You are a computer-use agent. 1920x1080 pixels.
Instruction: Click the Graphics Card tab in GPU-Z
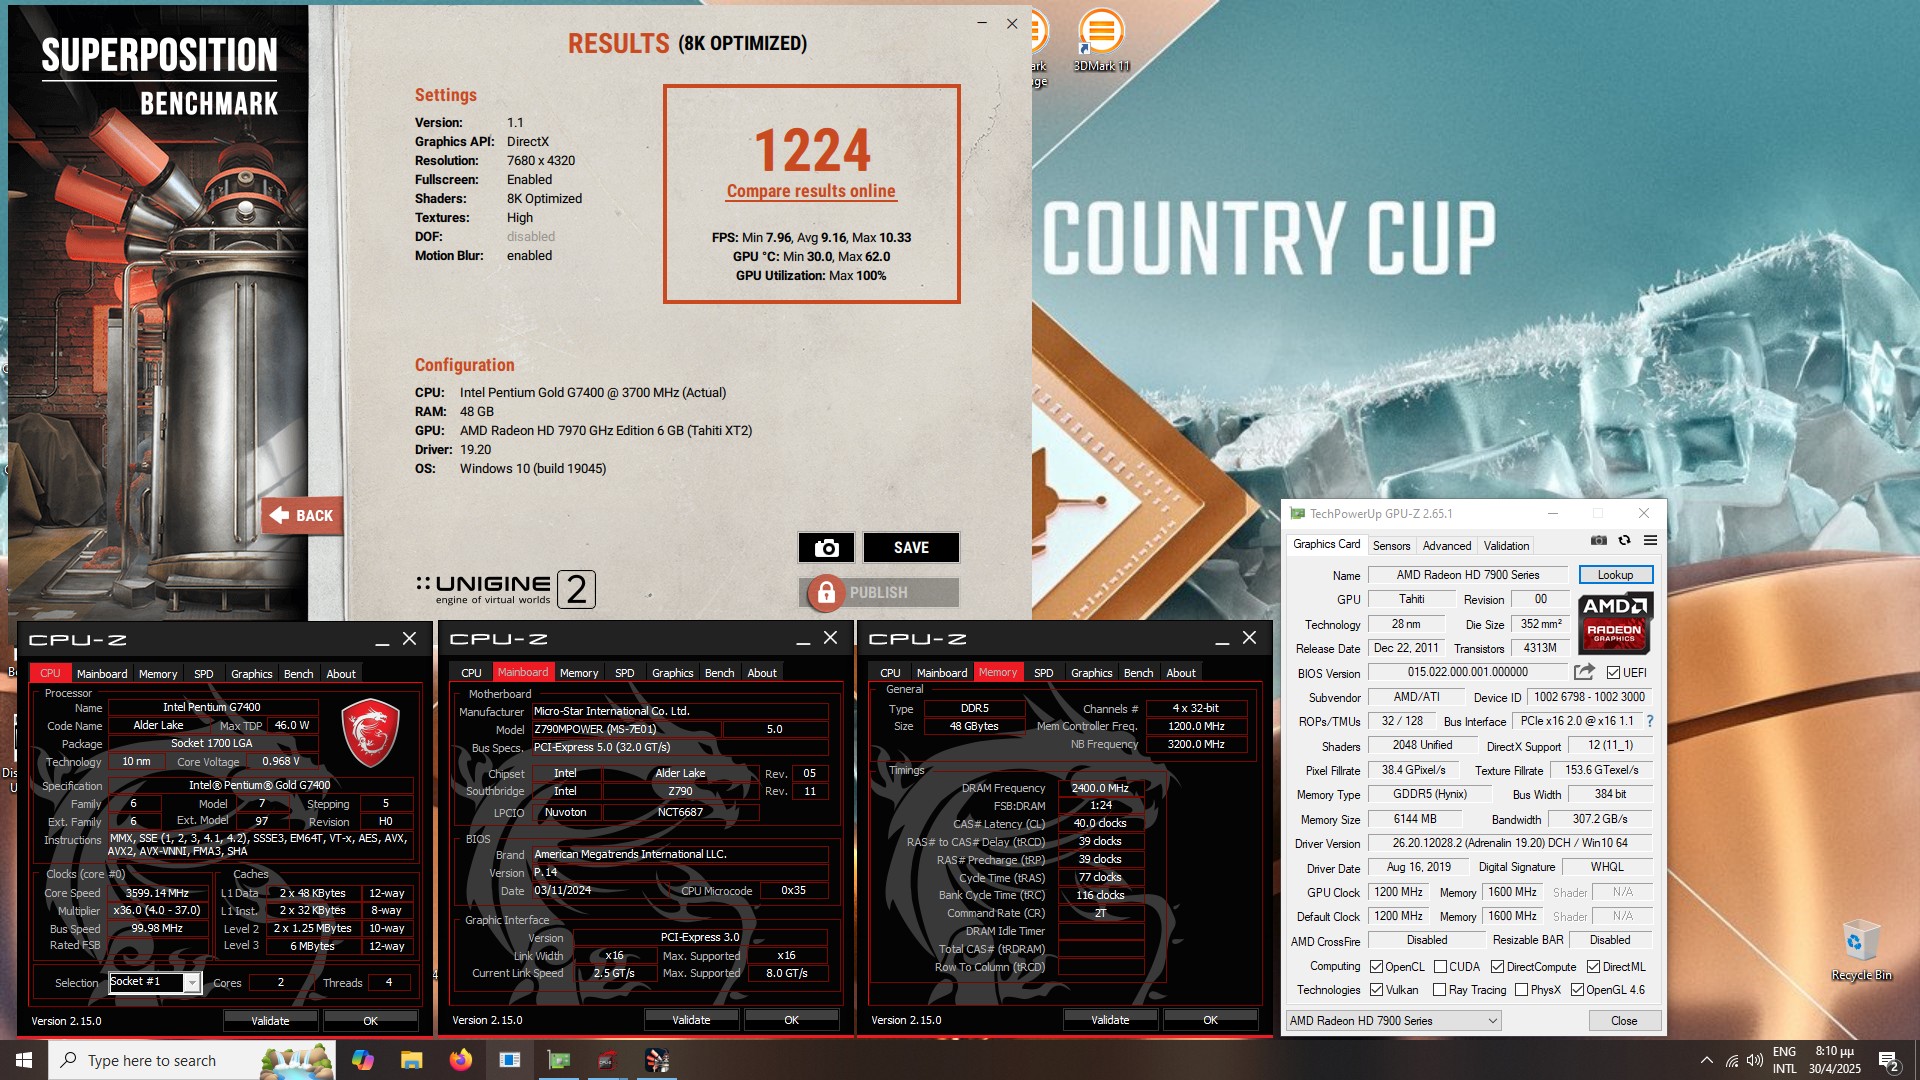pos(1326,545)
